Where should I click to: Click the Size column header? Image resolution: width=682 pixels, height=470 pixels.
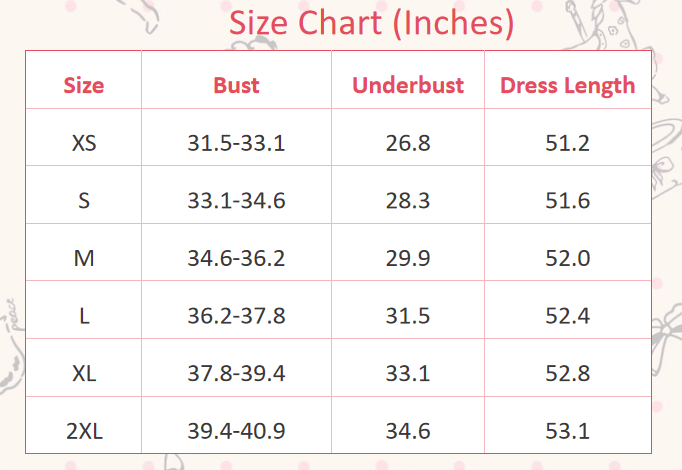click(x=84, y=85)
